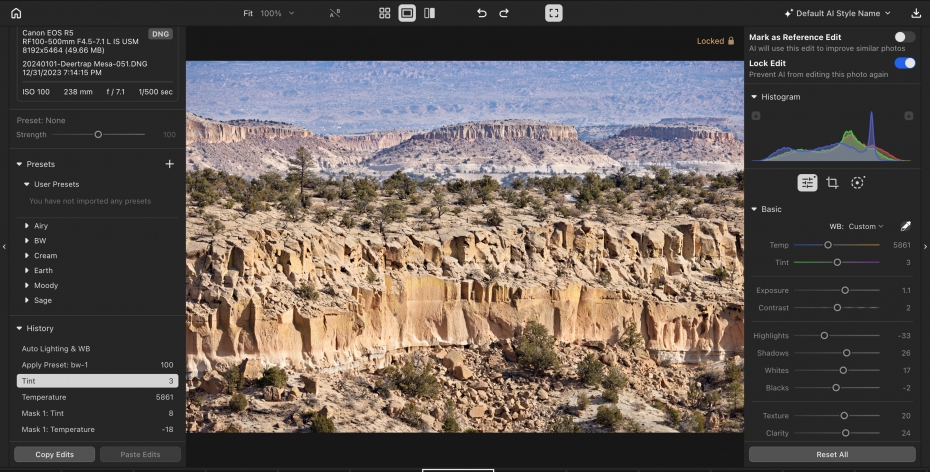The height and width of the screenshot is (472, 930).
Task: Select Mask 1: Temperature history step
Action: point(97,429)
